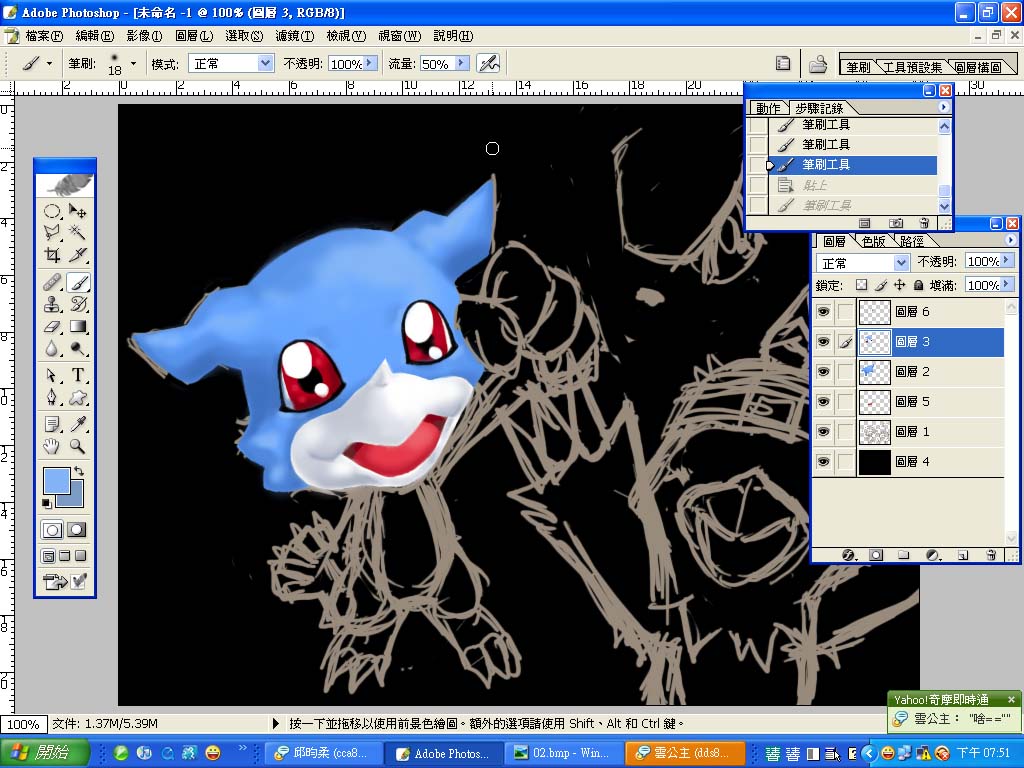Enable airbrush mode in options bar
Screen dimensions: 1024x768
click(x=488, y=63)
